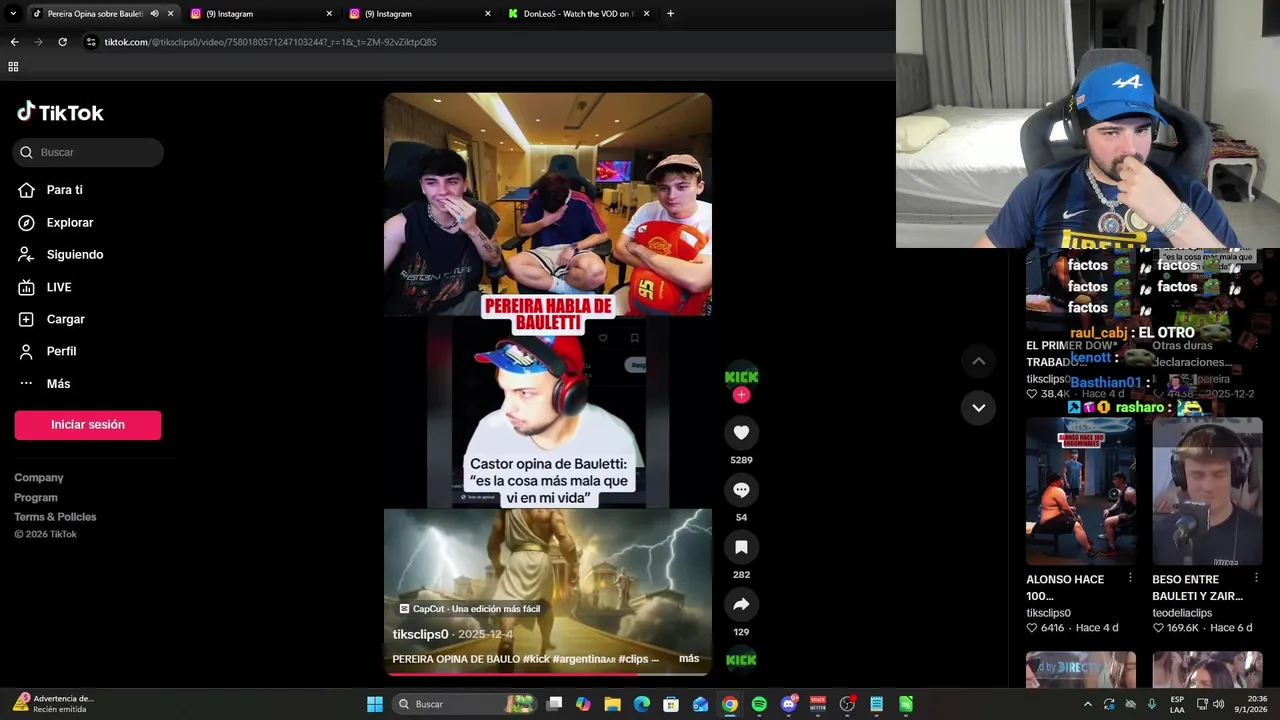This screenshot has height=720, width=1280.
Task: Open the ESP LAA language switcher
Action: tap(1177, 704)
